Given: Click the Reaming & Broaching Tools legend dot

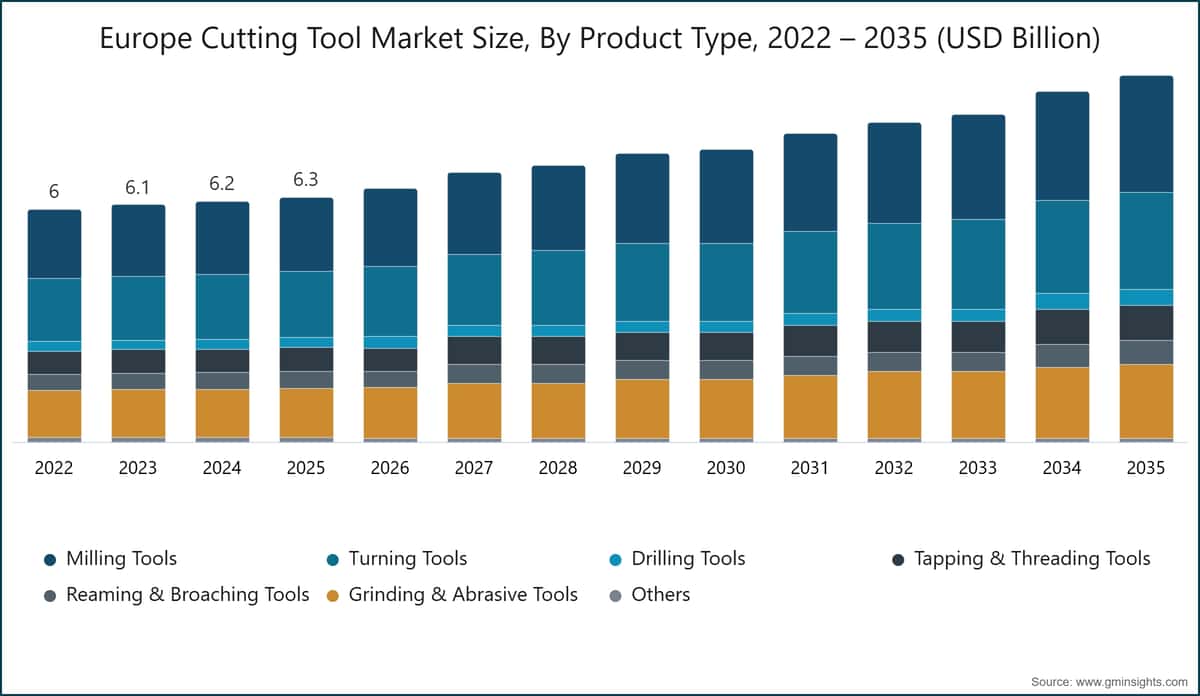Looking at the screenshot, I should (49, 595).
